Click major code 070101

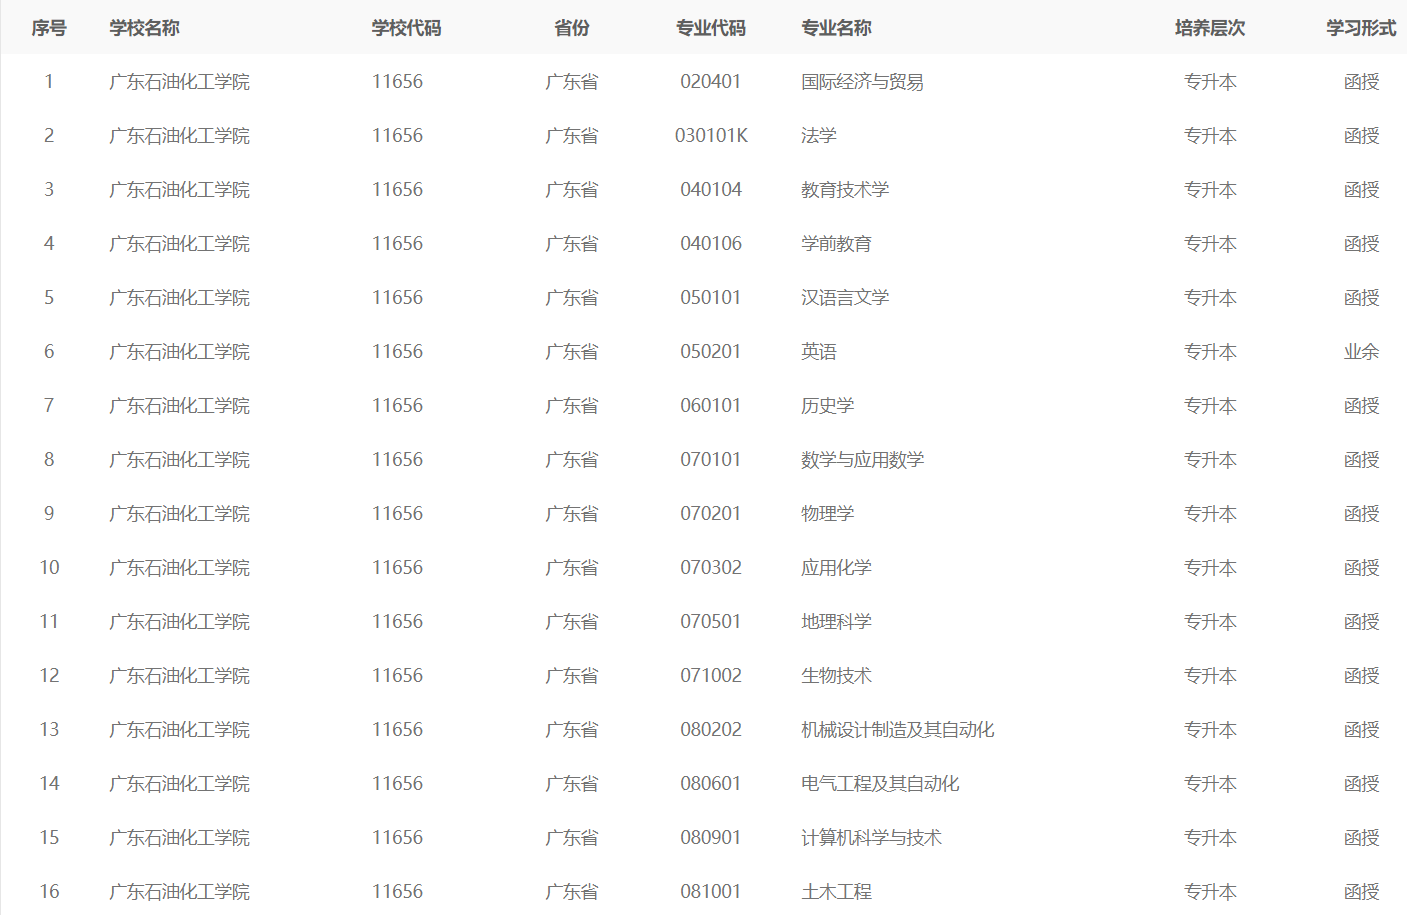coord(711,460)
